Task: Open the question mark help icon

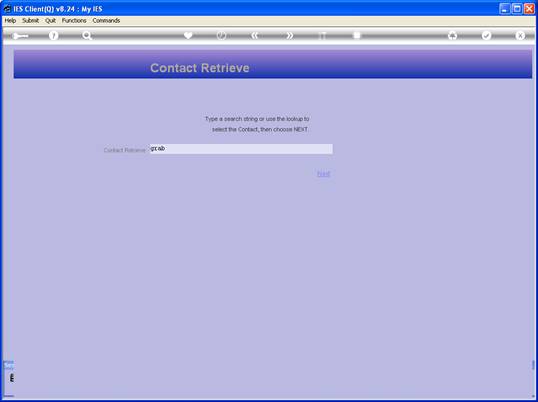Action: click(53, 36)
